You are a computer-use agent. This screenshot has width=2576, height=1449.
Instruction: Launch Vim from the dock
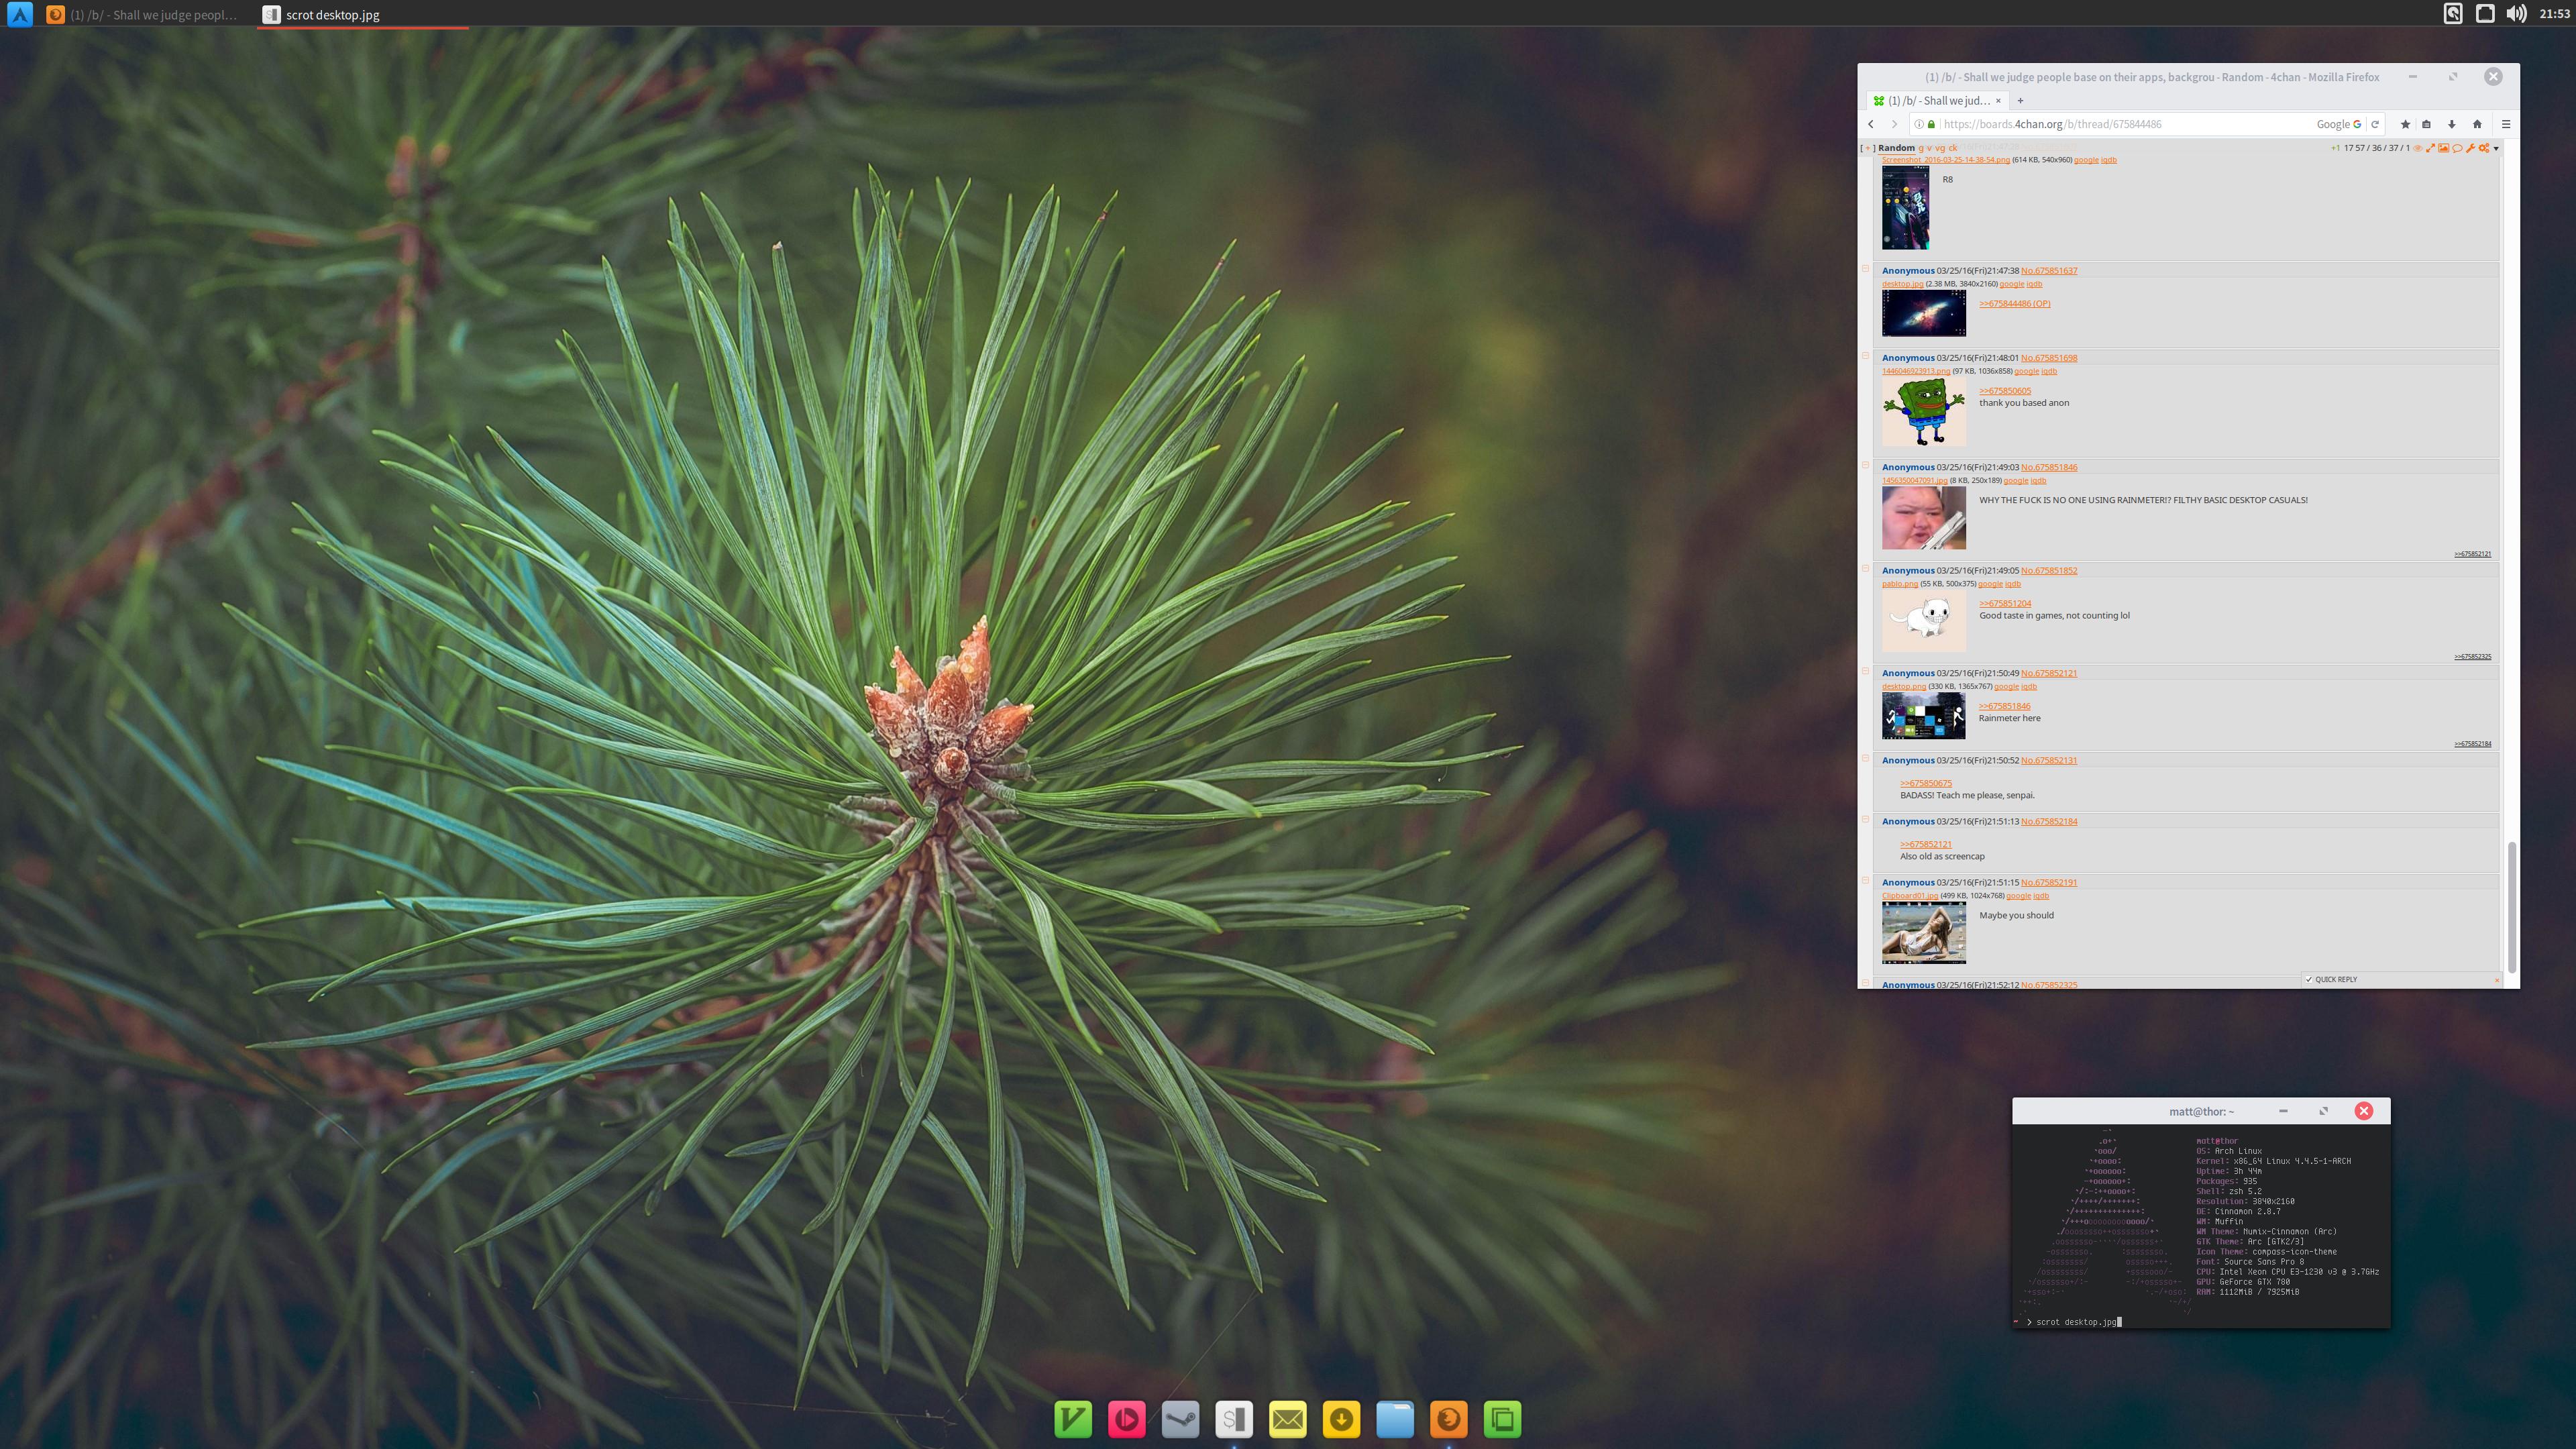click(x=1073, y=1419)
